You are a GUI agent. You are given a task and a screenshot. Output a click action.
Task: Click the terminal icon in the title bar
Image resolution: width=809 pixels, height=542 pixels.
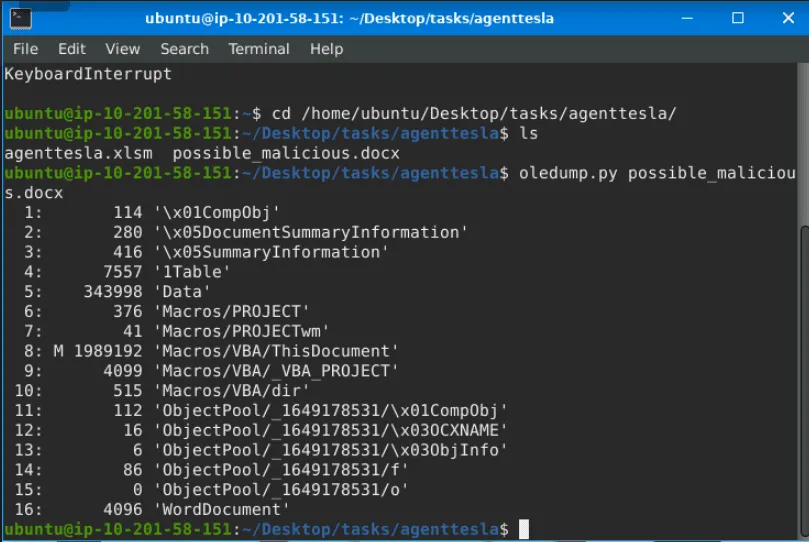(20, 18)
